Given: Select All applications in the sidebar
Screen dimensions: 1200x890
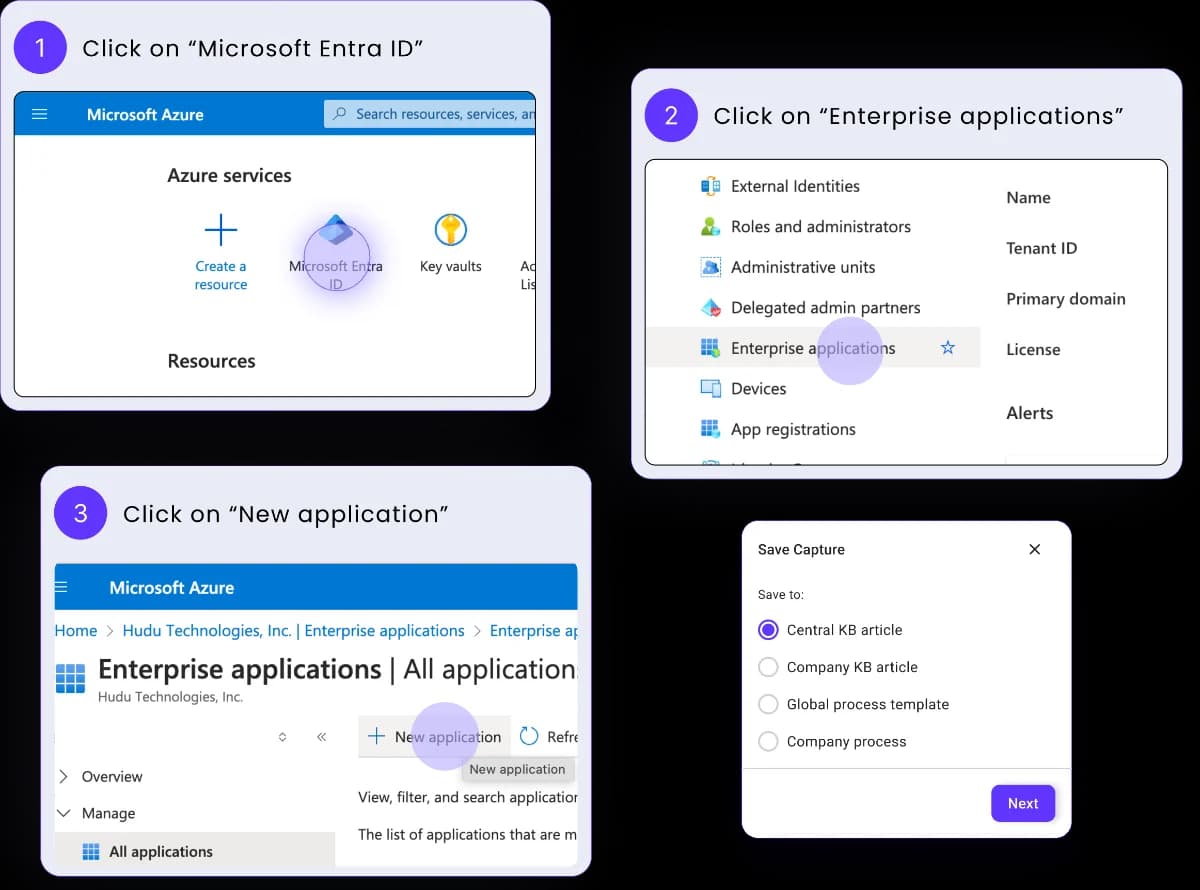Looking at the screenshot, I should (195, 852).
